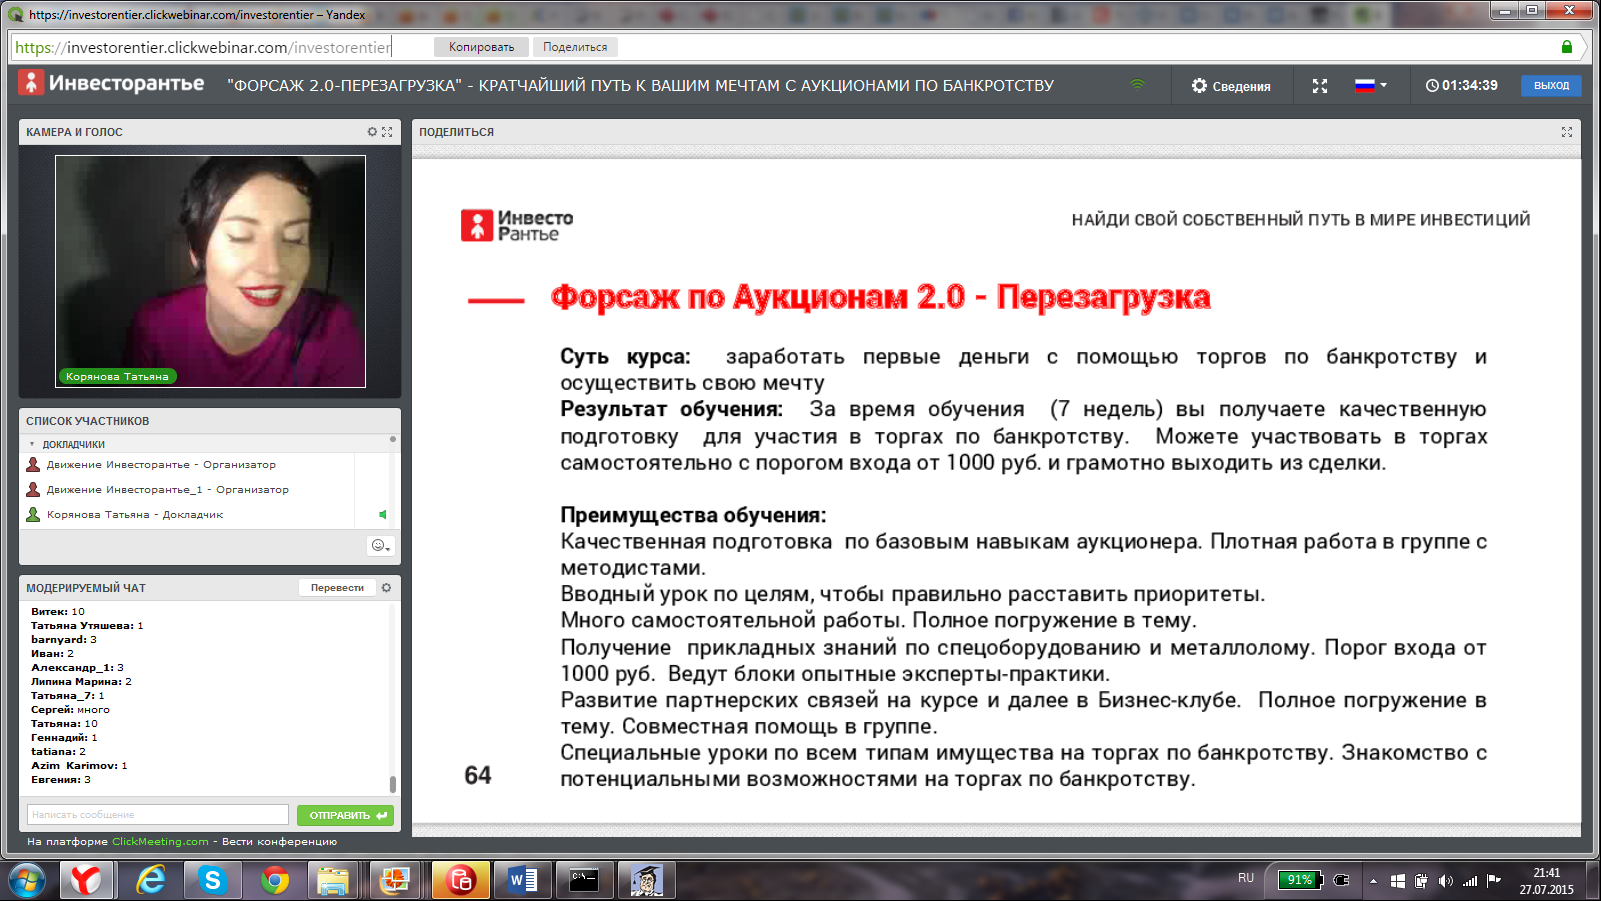Expand the camera panel to fullscreen
1601x901 pixels.
coord(387,132)
